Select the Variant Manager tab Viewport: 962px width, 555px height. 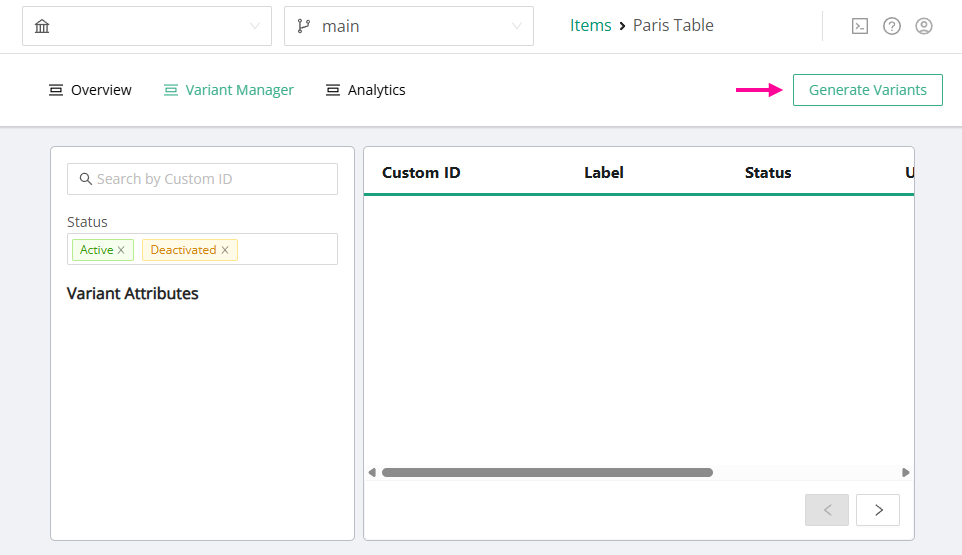[228, 90]
